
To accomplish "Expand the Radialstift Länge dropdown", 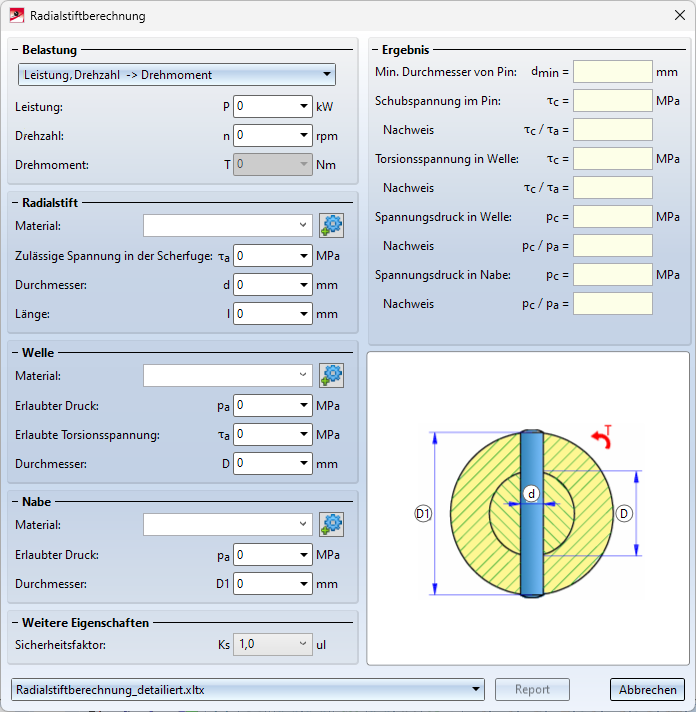I will coord(303,314).
